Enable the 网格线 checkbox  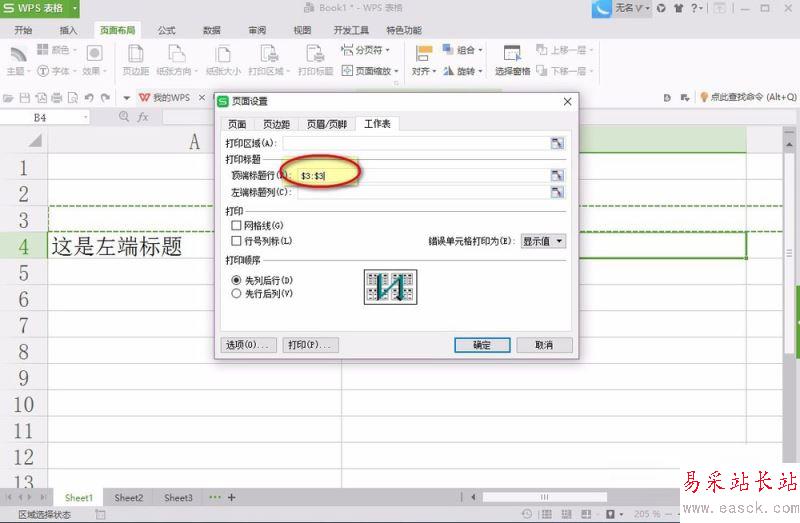click(237, 226)
